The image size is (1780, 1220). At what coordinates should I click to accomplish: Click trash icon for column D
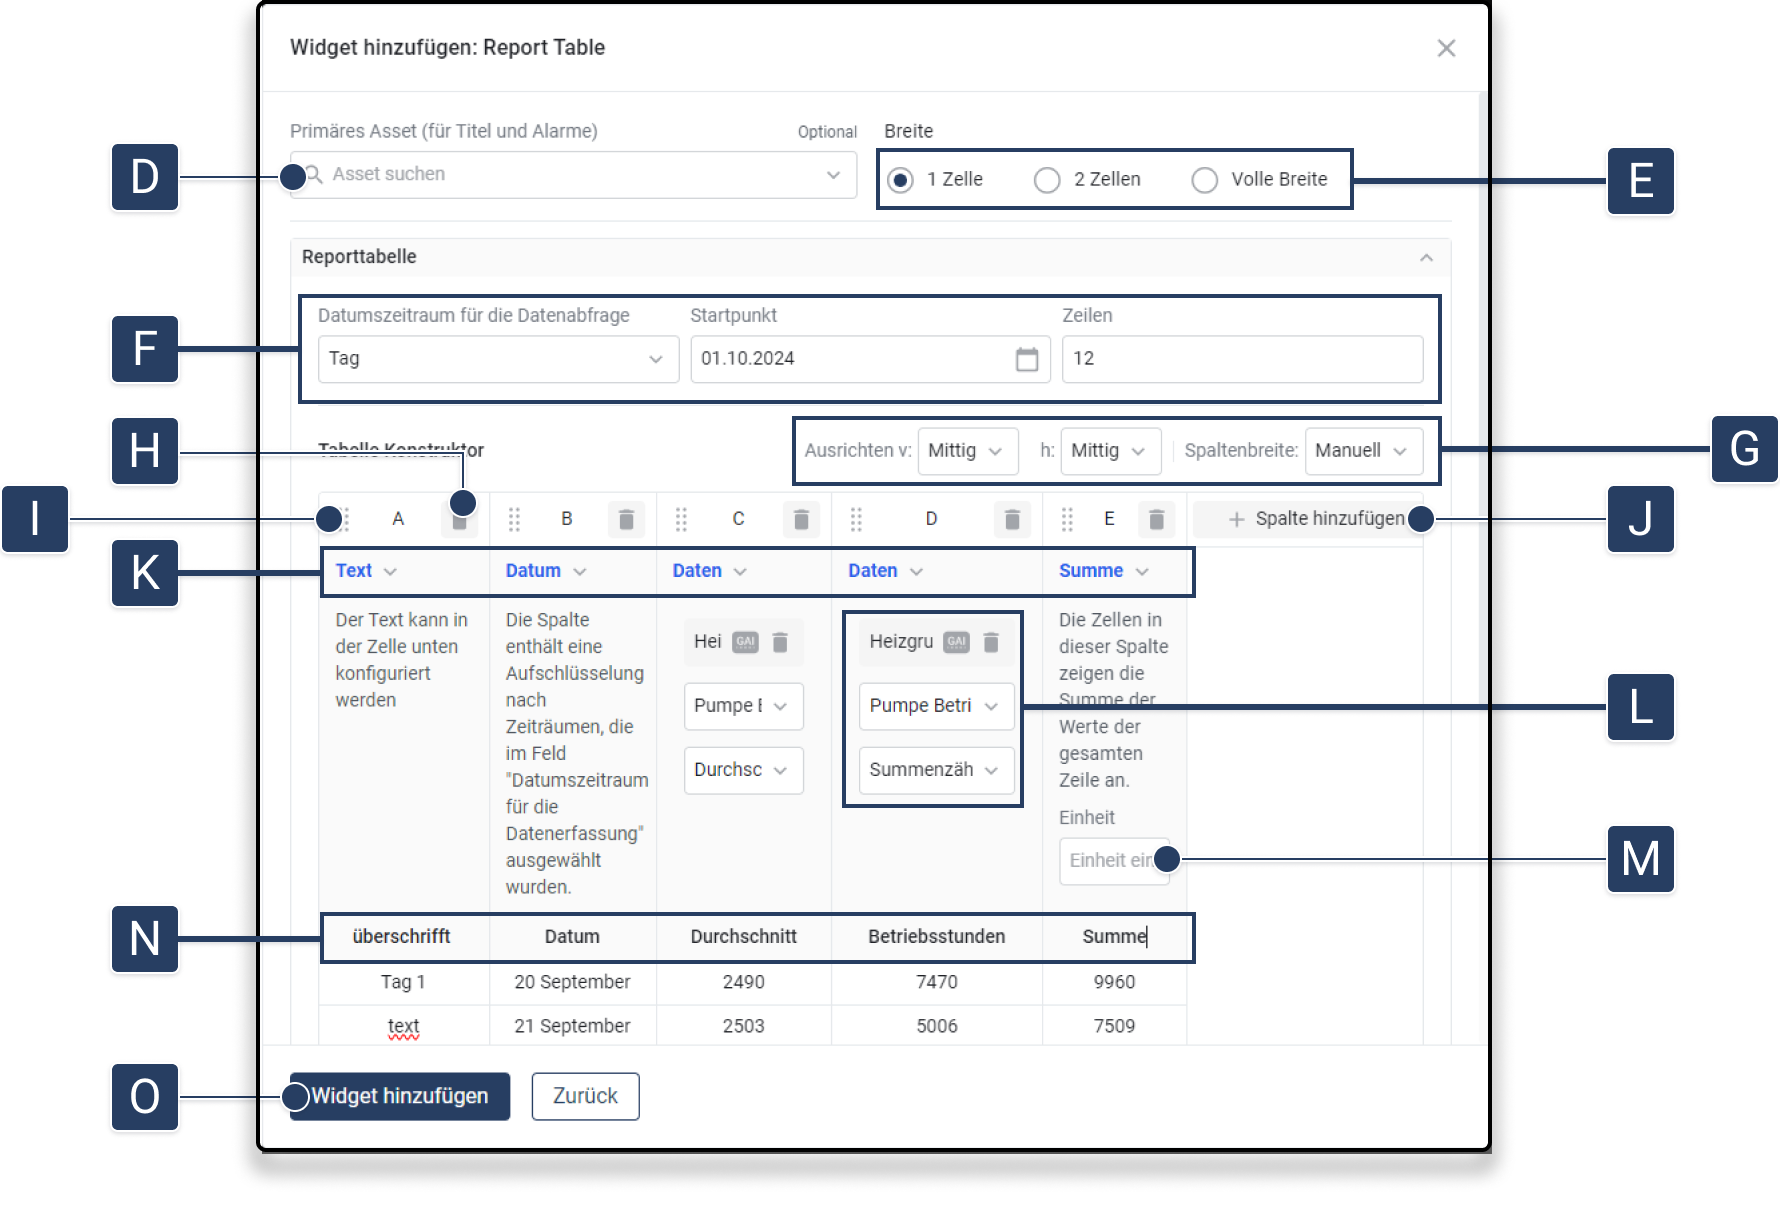pos(1012,519)
